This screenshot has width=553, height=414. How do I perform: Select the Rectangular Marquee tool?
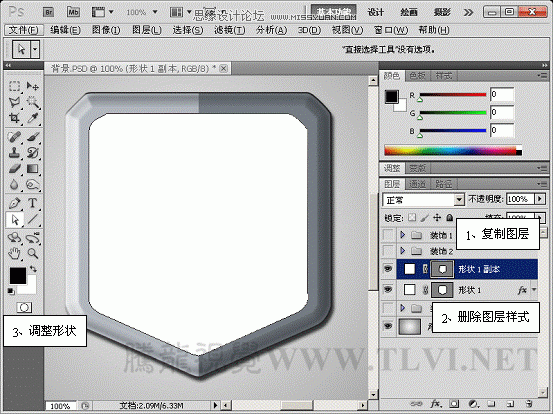coord(14,86)
